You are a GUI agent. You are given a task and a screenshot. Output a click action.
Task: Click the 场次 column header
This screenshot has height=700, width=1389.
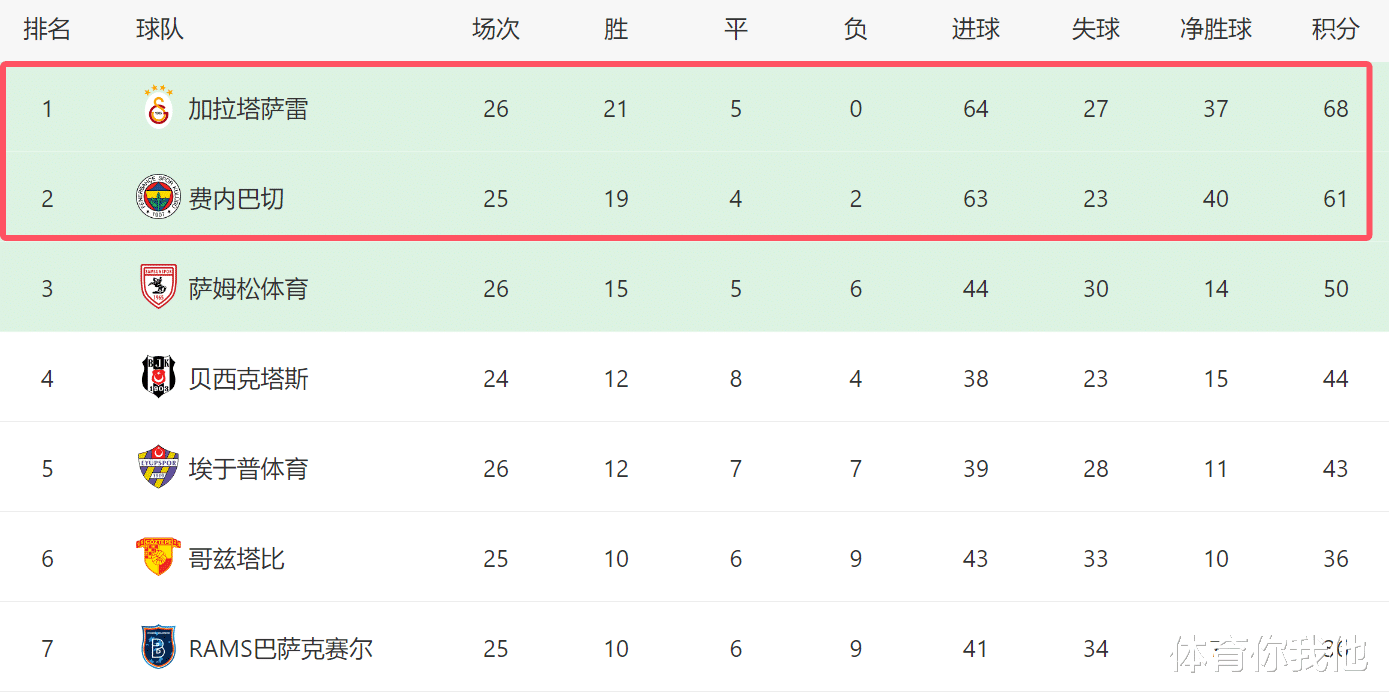pos(496,30)
